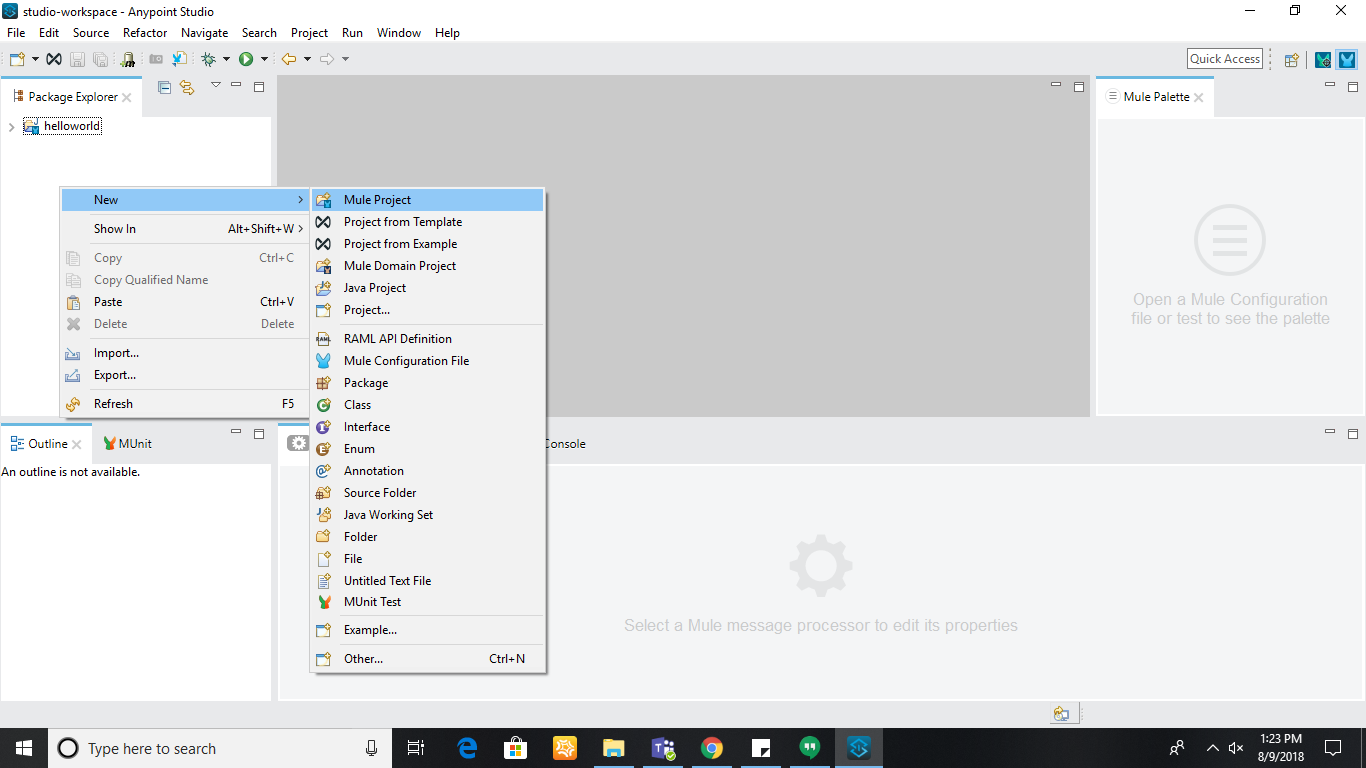Click the green Run button in toolbar
This screenshot has width=1366, height=768.
[x=246, y=59]
